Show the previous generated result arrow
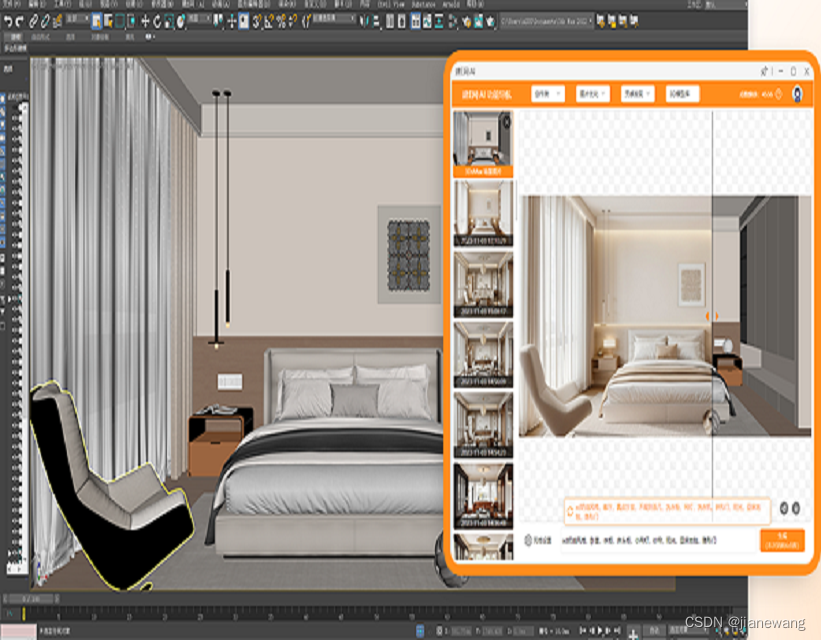This screenshot has width=821, height=640. (x=784, y=508)
